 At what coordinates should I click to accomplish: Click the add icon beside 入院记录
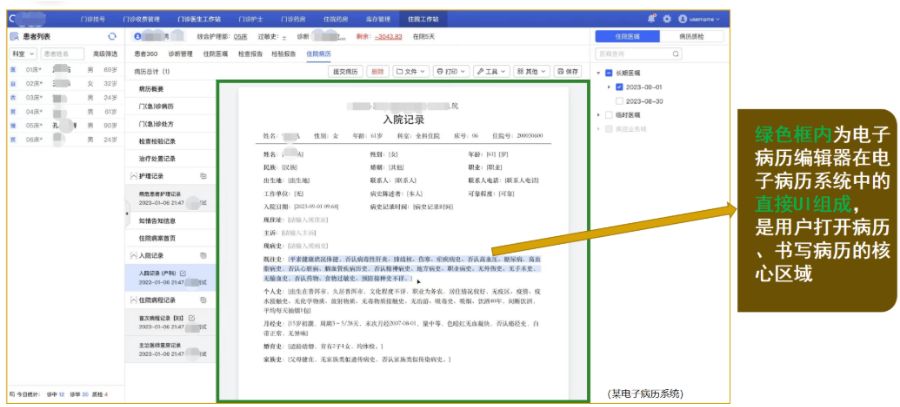(x=203, y=255)
